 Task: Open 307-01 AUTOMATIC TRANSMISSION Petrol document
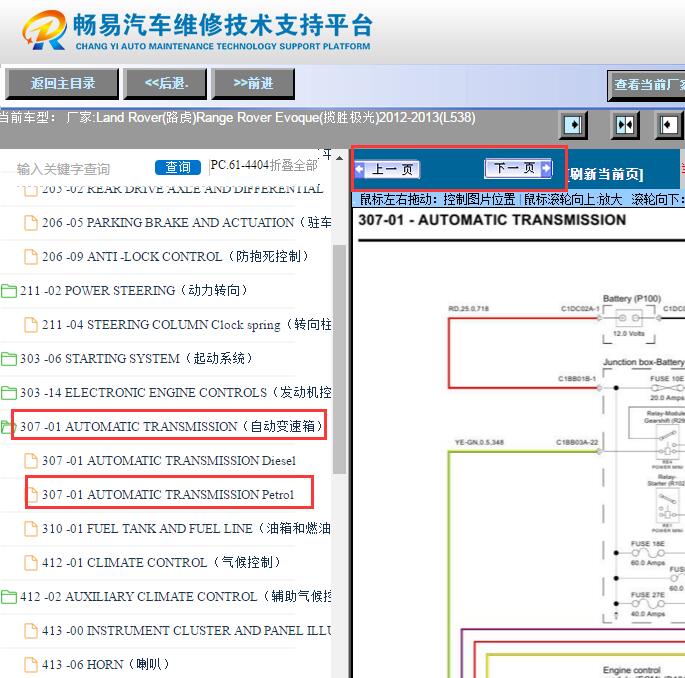pos(168,495)
